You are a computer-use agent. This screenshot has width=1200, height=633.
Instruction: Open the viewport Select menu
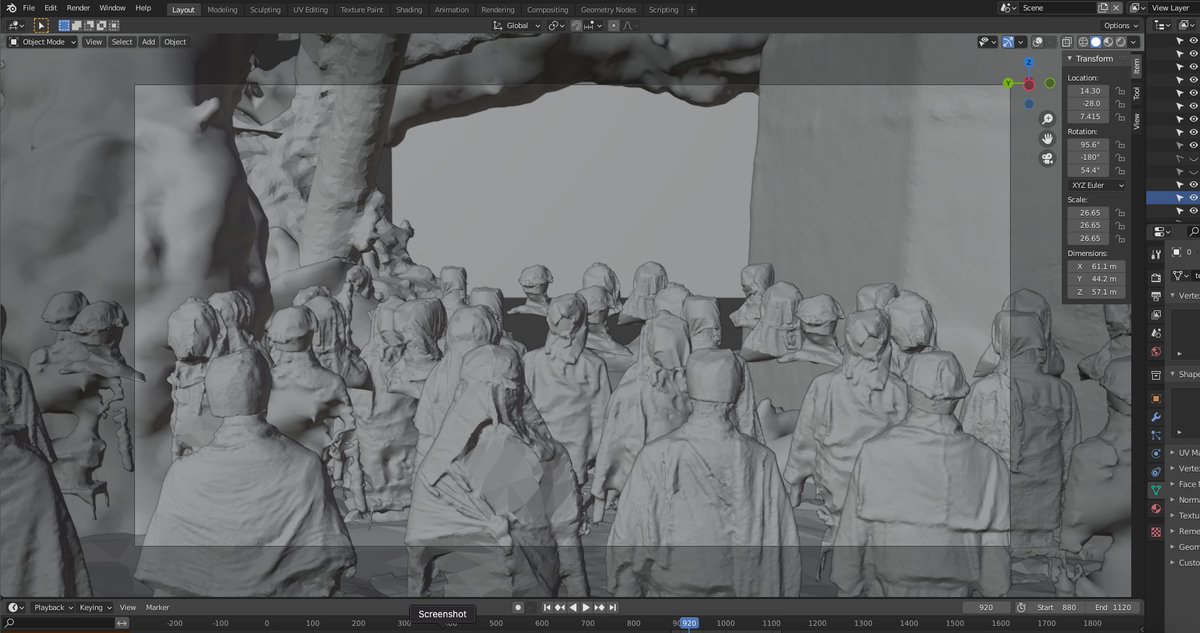122,42
